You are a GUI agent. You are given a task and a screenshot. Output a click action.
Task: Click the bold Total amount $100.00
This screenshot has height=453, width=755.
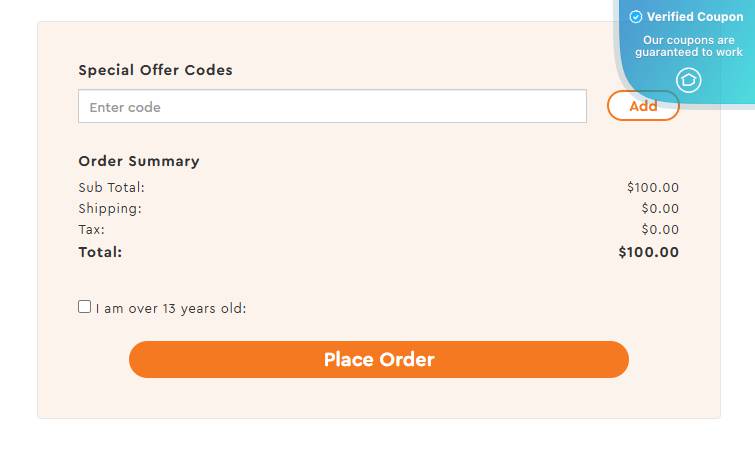coord(649,252)
